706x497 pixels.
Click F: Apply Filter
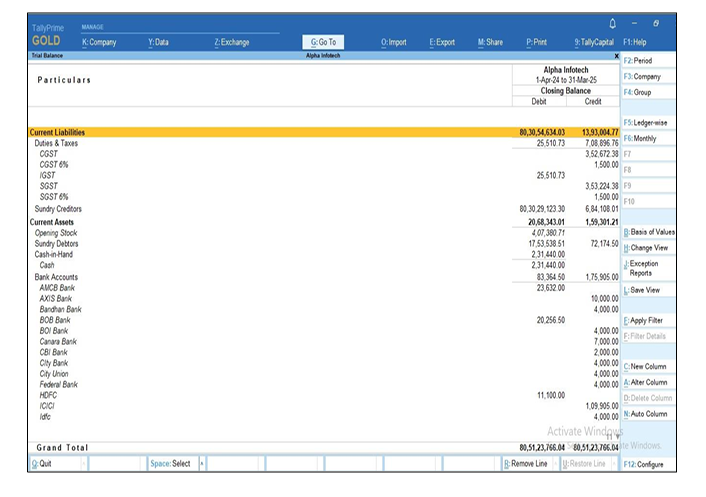[x=648, y=321]
